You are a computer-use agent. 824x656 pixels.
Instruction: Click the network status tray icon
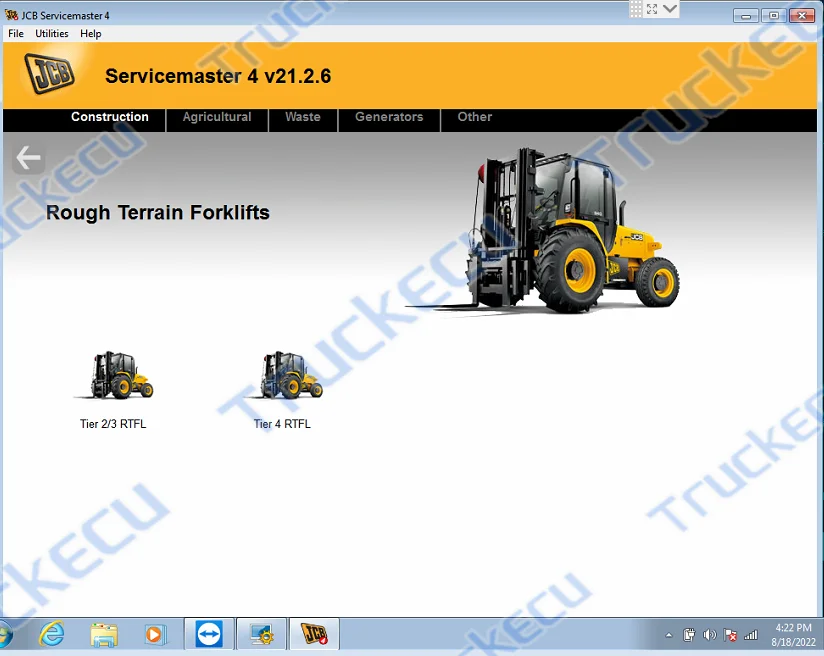click(751, 634)
